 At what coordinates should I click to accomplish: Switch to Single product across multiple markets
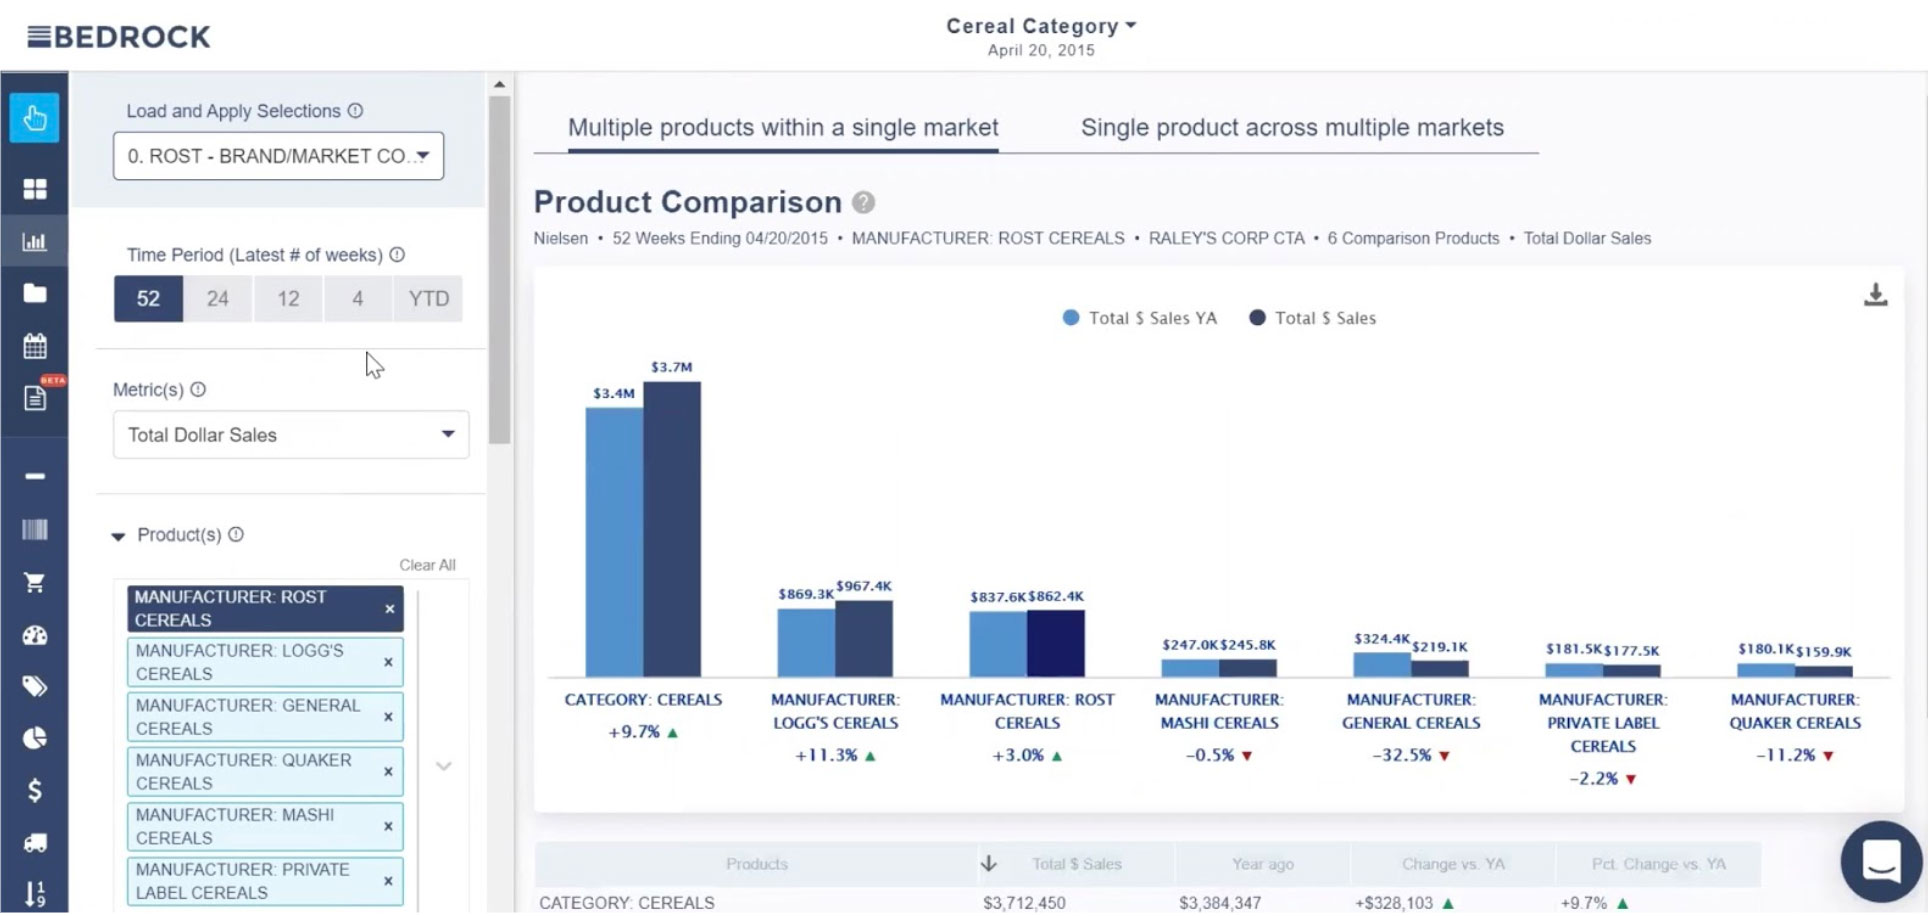pyautogui.click(x=1292, y=128)
